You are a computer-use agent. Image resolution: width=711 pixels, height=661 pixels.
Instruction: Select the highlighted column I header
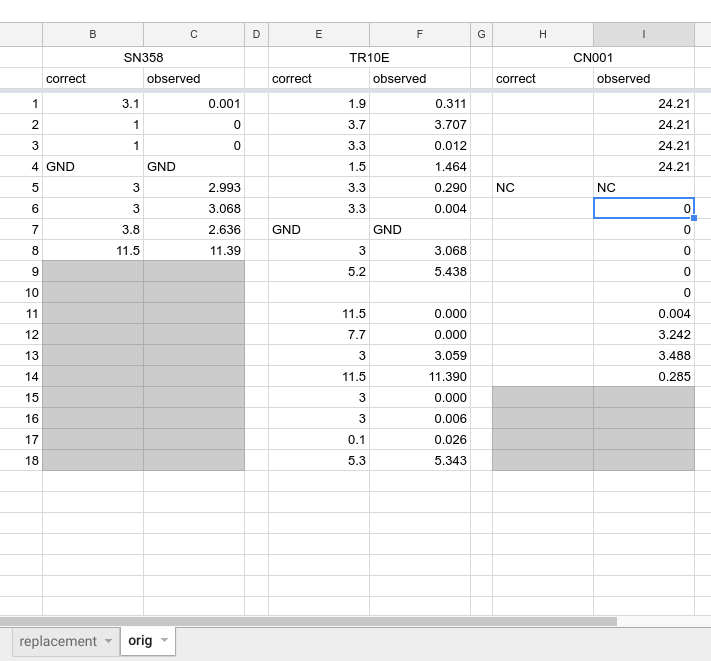(644, 34)
